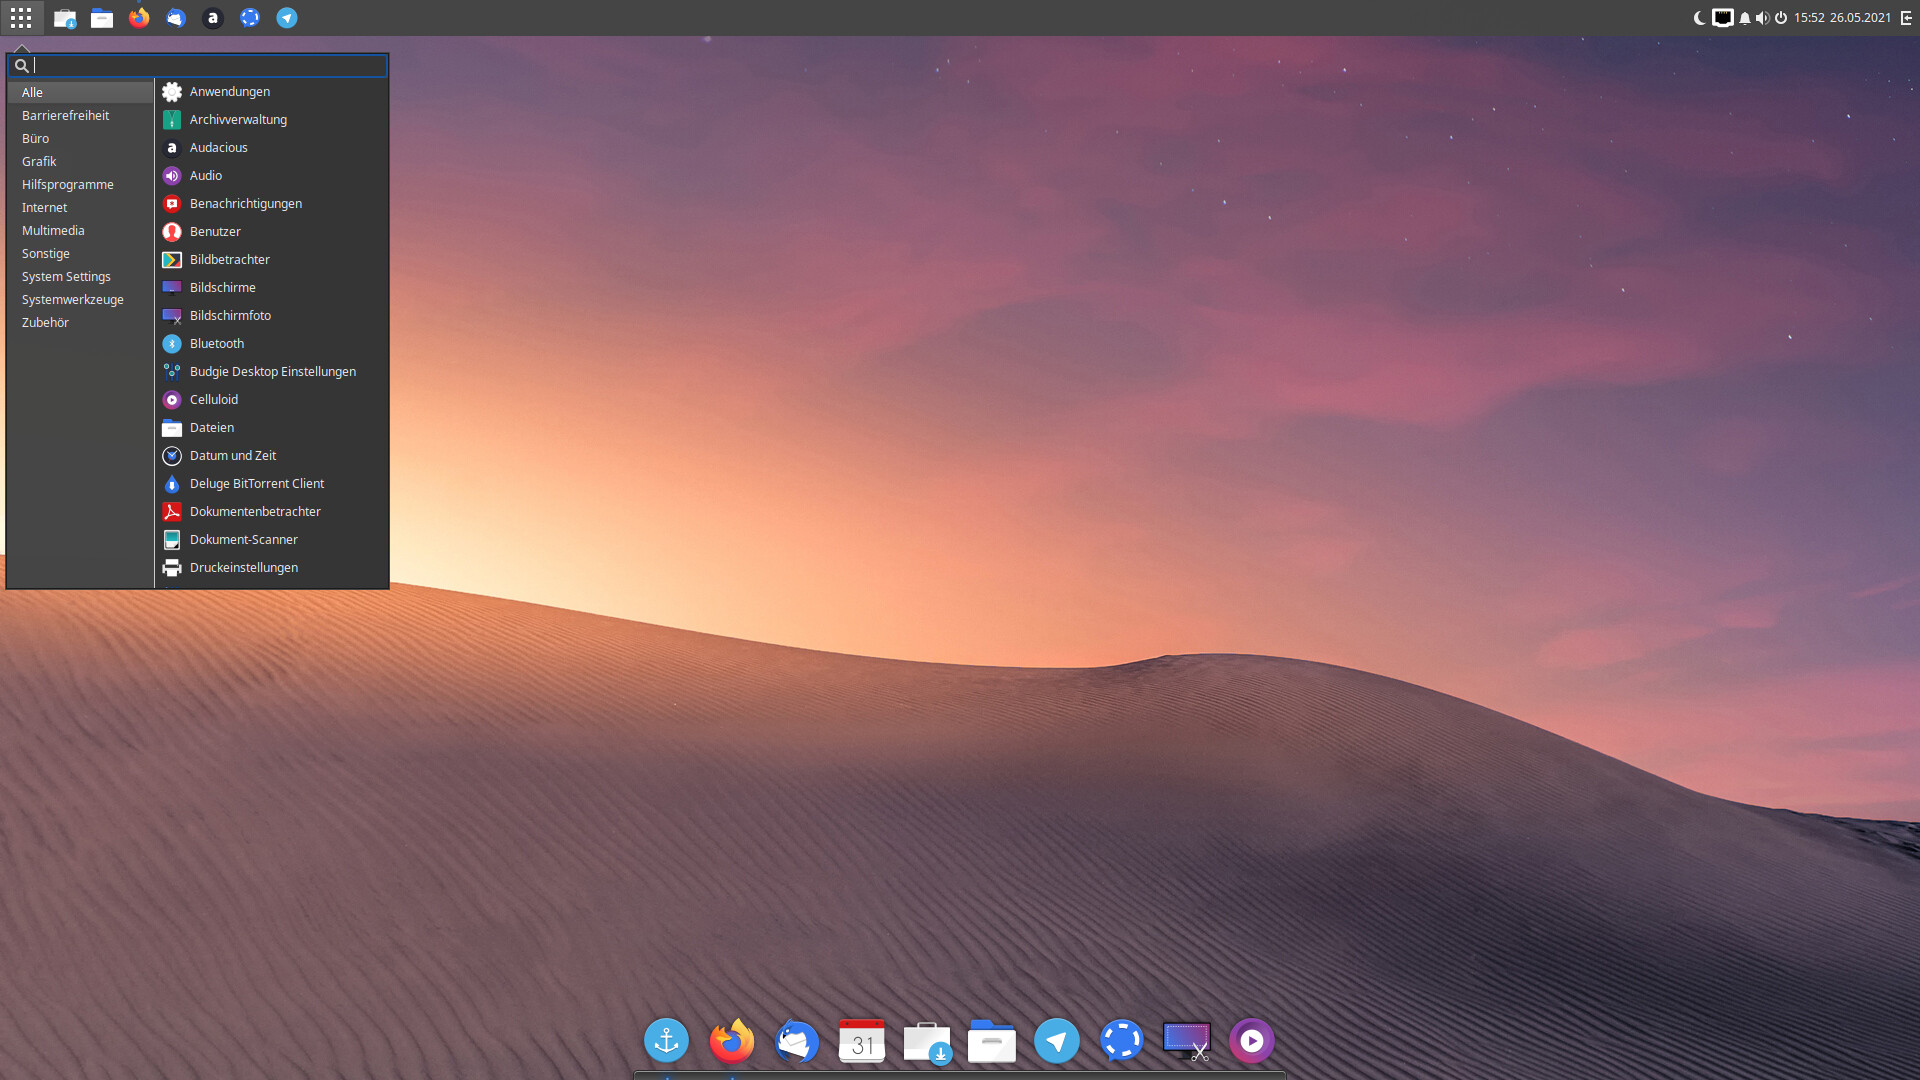Open Budgie Desktop Einstellungen entry

tap(271, 371)
